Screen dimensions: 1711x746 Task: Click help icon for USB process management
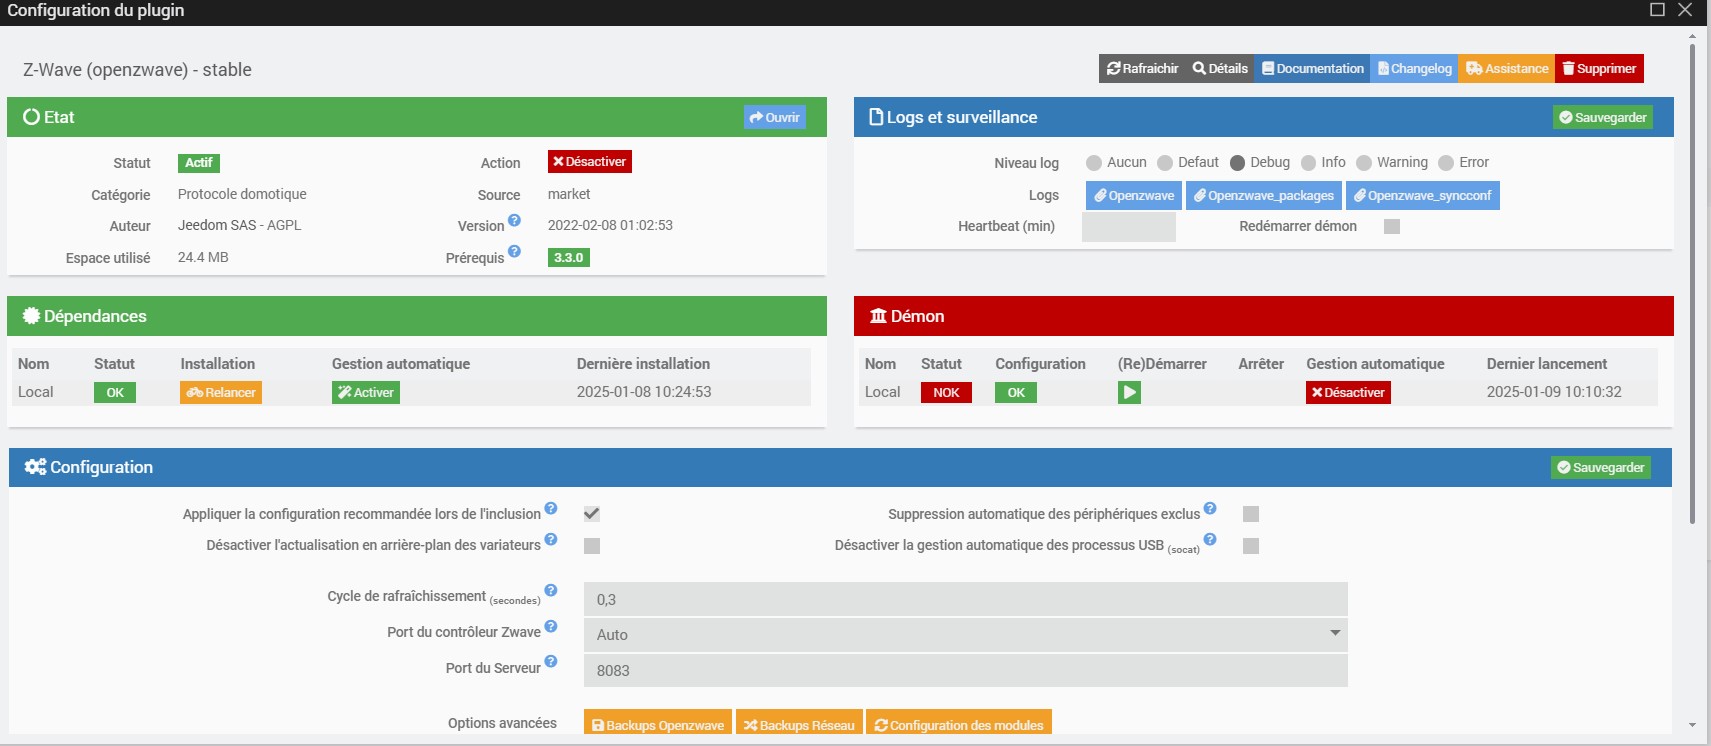(1210, 539)
